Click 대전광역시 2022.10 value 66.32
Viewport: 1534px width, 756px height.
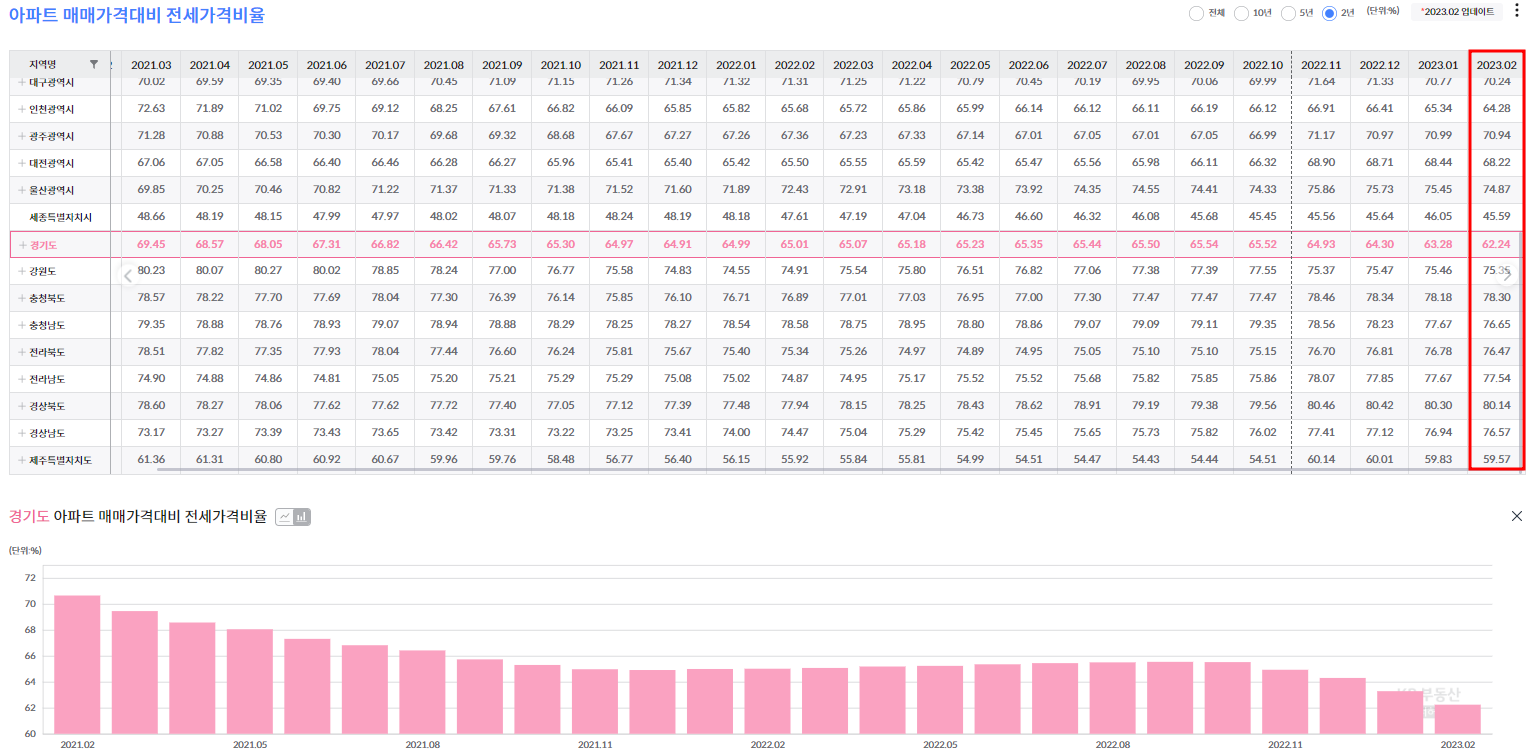[x=1263, y=162]
